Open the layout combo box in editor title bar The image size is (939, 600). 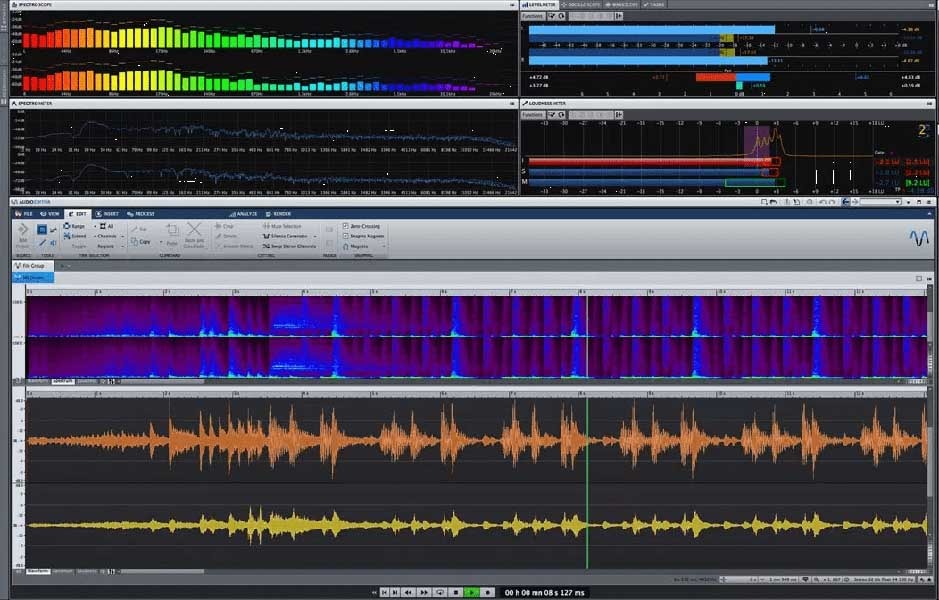pos(880,202)
